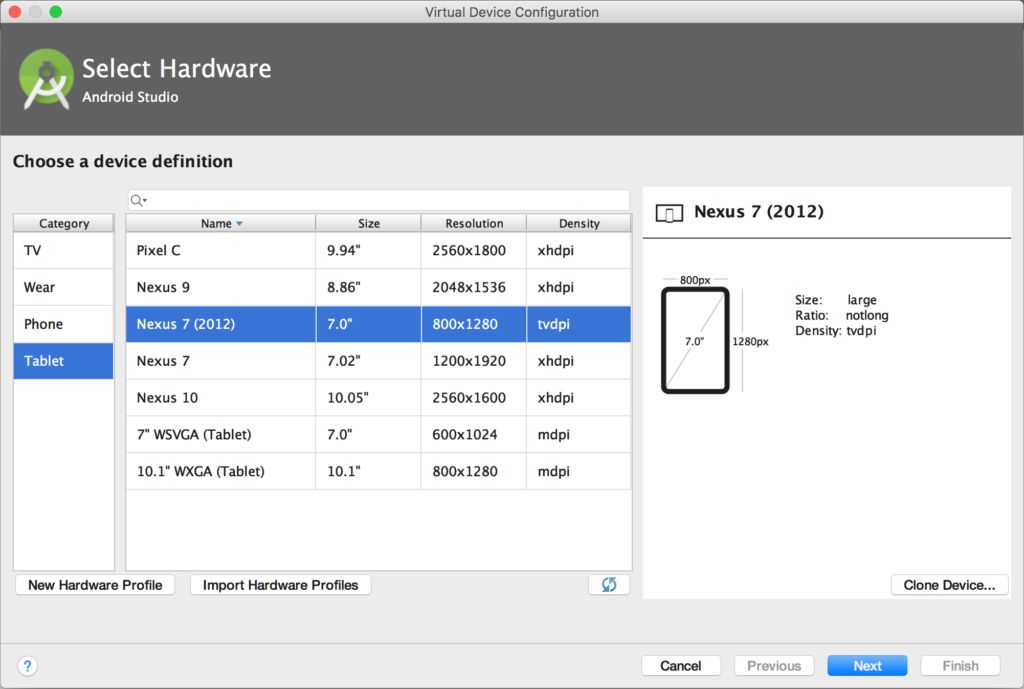Click the Finish button
1024x689 pixels.
click(x=960, y=665)
